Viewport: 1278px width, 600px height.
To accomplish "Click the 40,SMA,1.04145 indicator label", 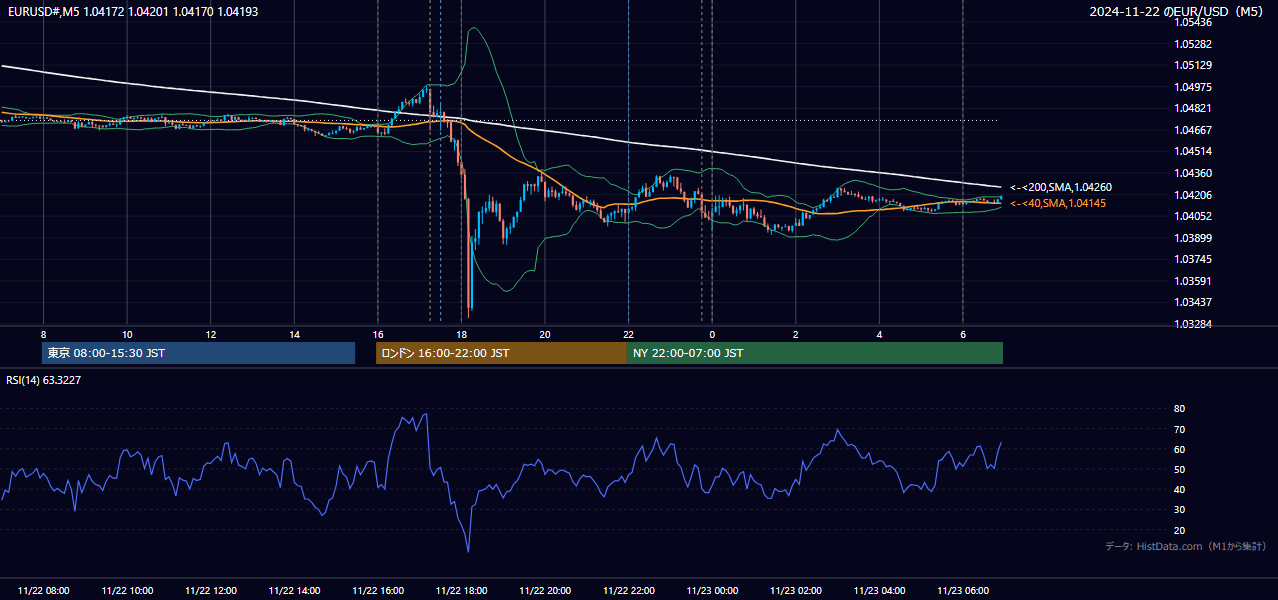I will pyautogui.click(x=1058, y=203).
